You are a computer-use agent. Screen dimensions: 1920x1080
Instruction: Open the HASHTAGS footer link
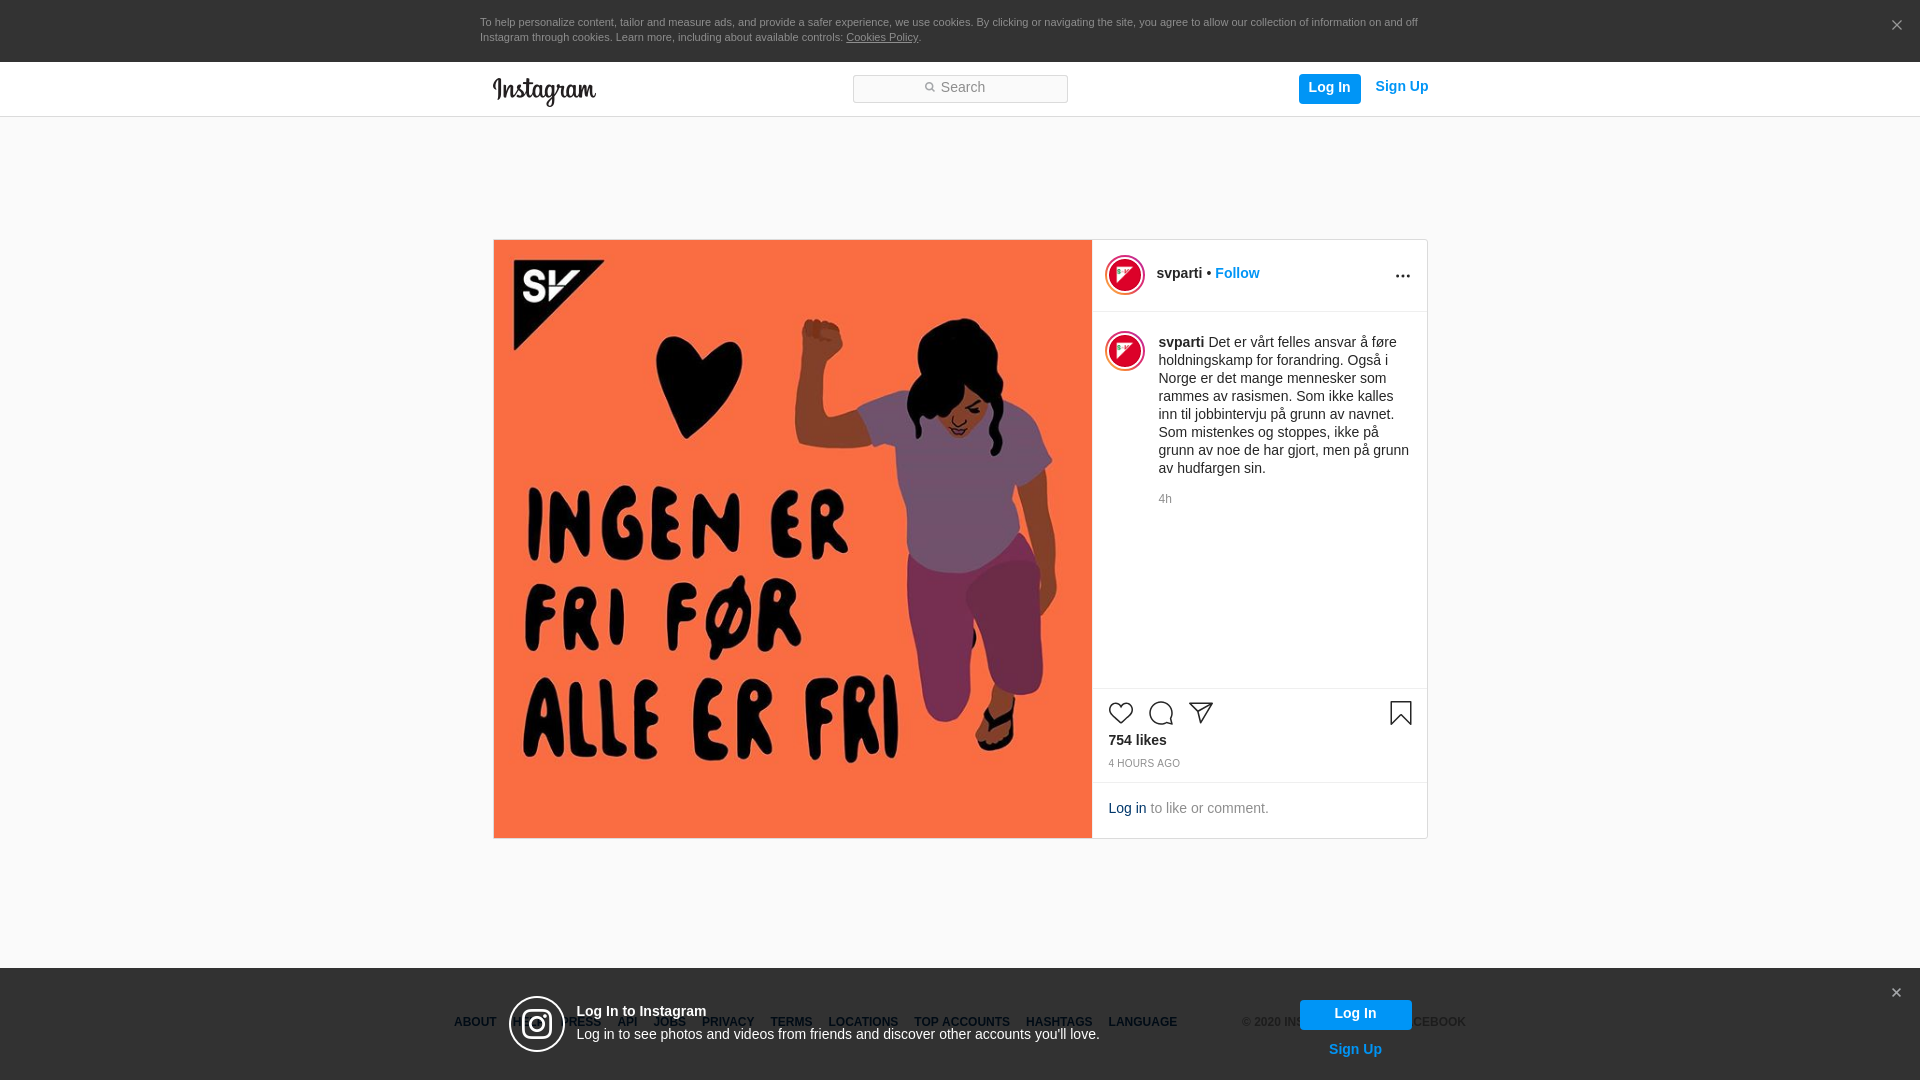[x=1058, y=1022]
